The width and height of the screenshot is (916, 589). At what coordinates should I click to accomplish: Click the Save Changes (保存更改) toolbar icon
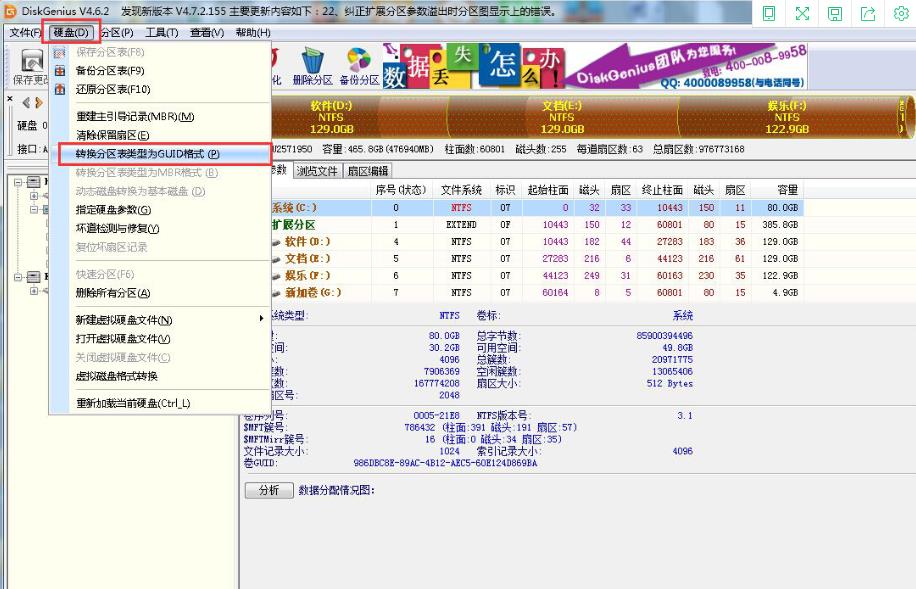tap(31, 67)
